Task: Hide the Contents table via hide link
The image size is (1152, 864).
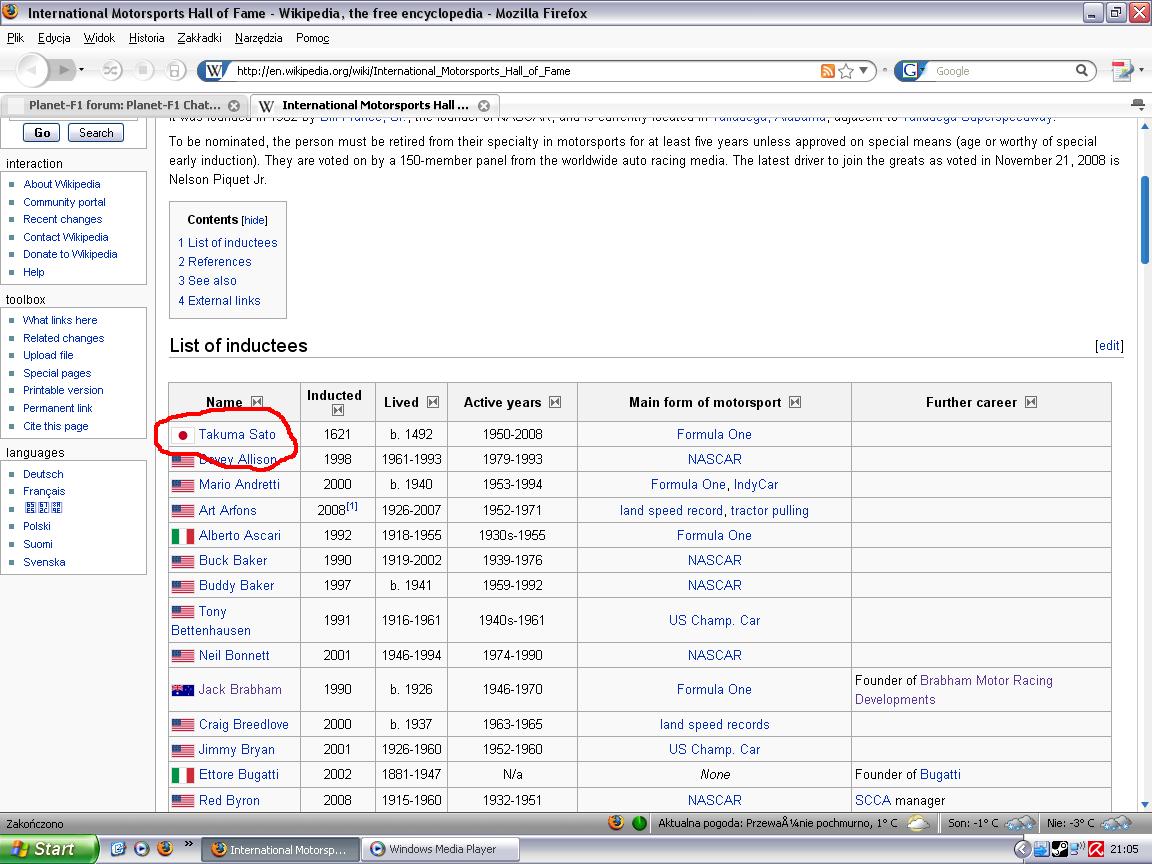Action: point(255,220)
